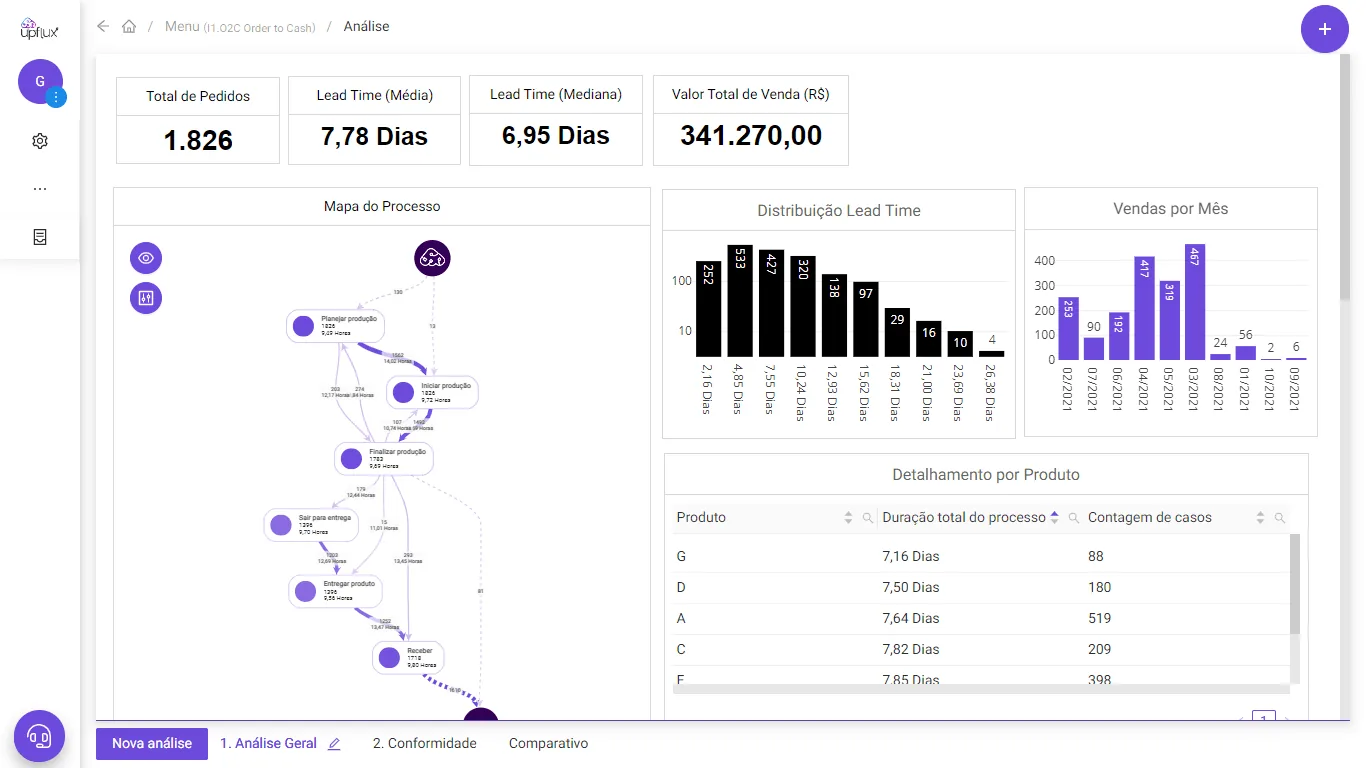
Task: Click the product table vertical scrollbar
Action: [x=1295, y=584]
